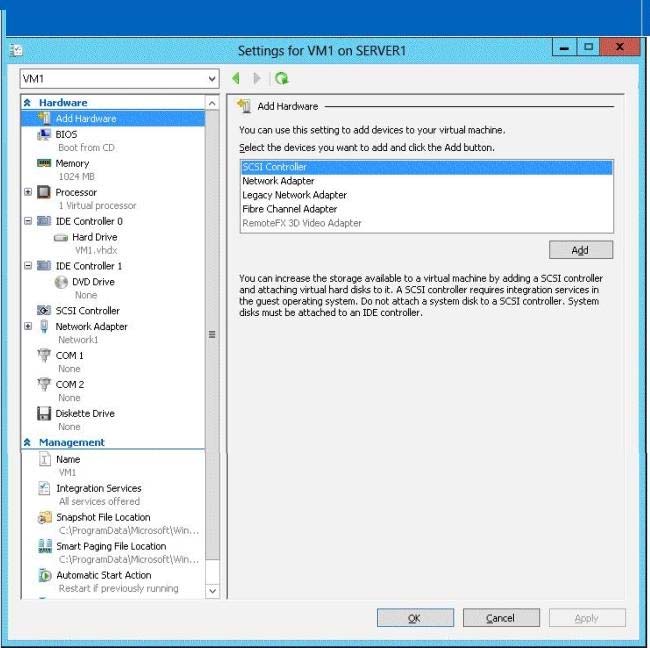This screenshot has height=648, width=650.
Task: Click the green refresh icon in toolbar
Action: click(x=282, y=78)
